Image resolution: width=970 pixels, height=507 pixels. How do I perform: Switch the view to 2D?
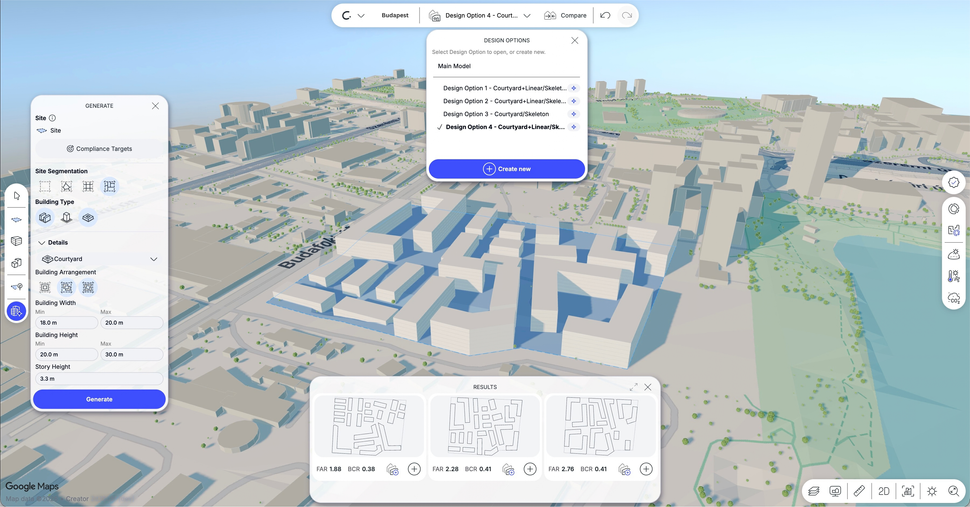(x=883, y=491)
